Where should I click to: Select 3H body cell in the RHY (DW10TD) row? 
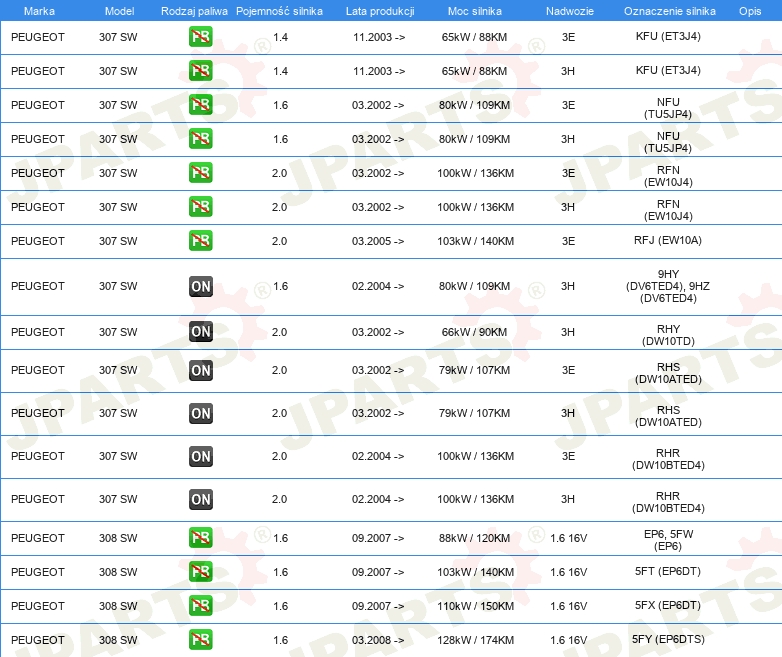(x=568, y=332)
